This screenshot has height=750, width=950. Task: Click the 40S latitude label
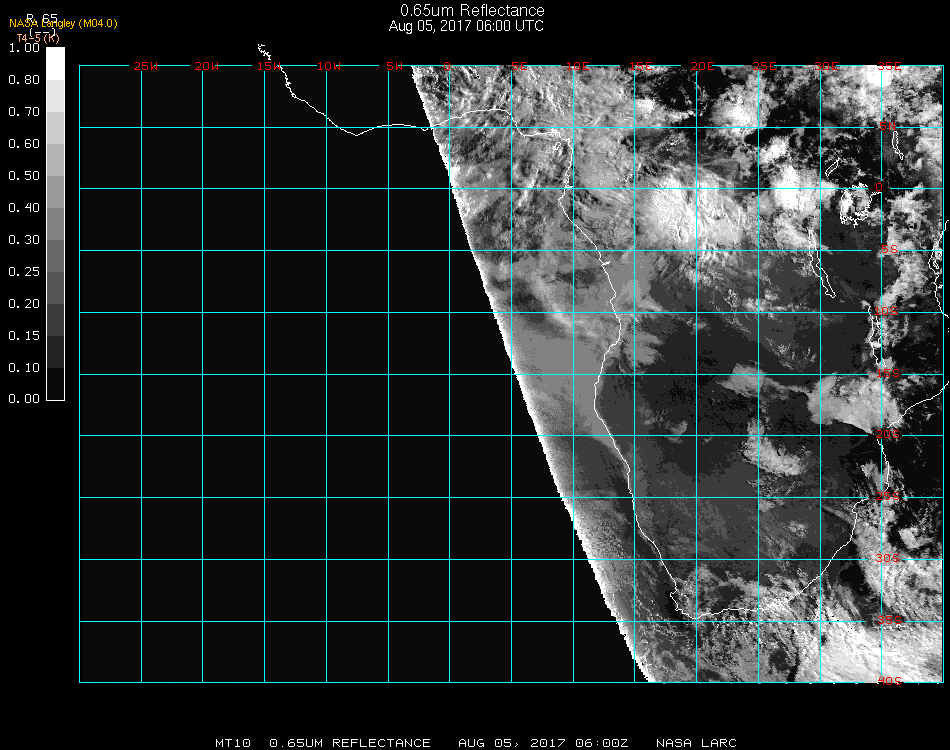pyautogui.click(x=888, y=681)
